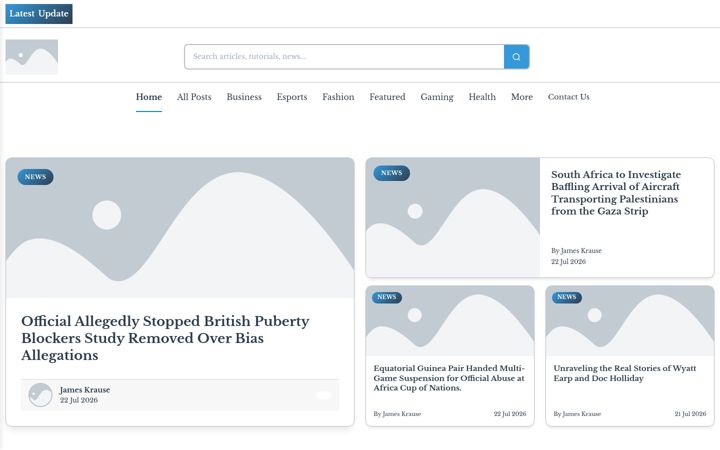
Task: Click the 21 Jul 2026 date on the Wyatt Earp card
Action: pos(690,414)
